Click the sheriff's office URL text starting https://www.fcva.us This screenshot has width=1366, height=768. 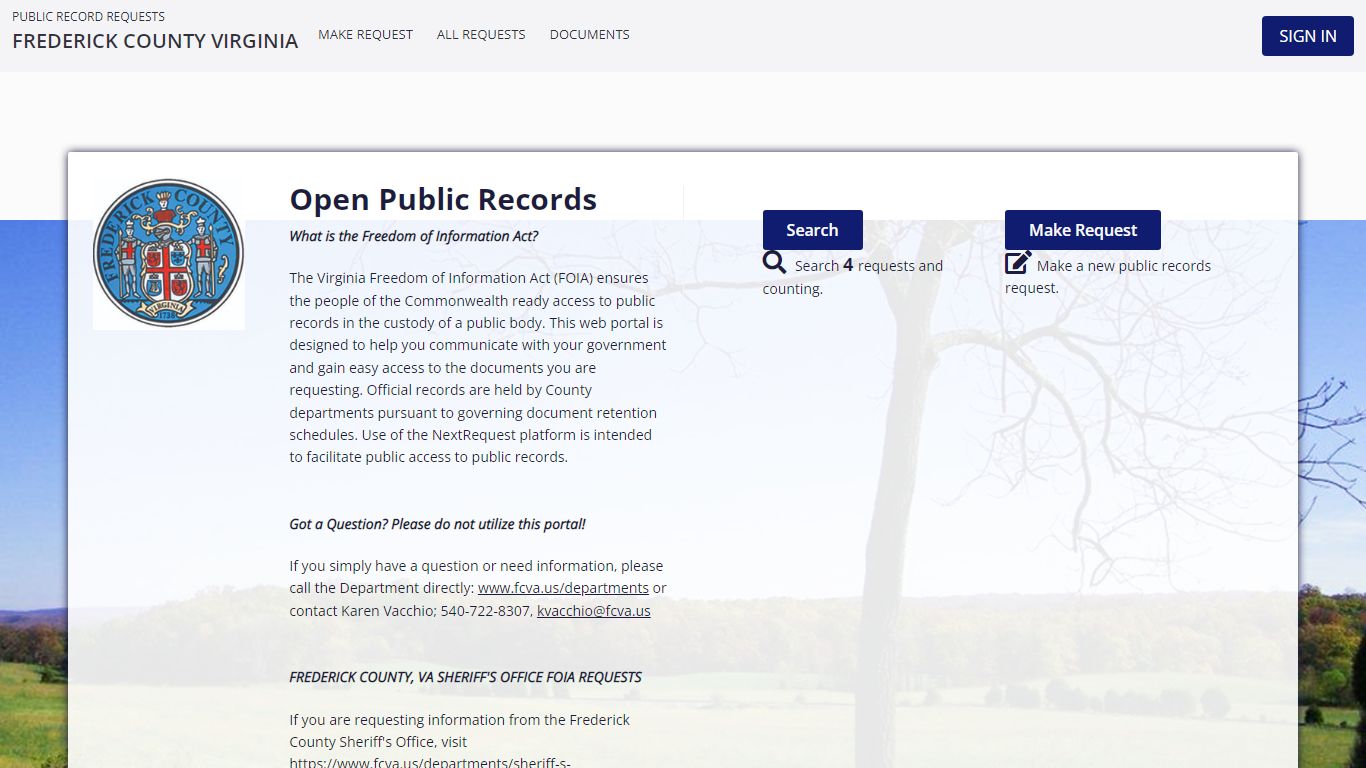coord(430,762)
